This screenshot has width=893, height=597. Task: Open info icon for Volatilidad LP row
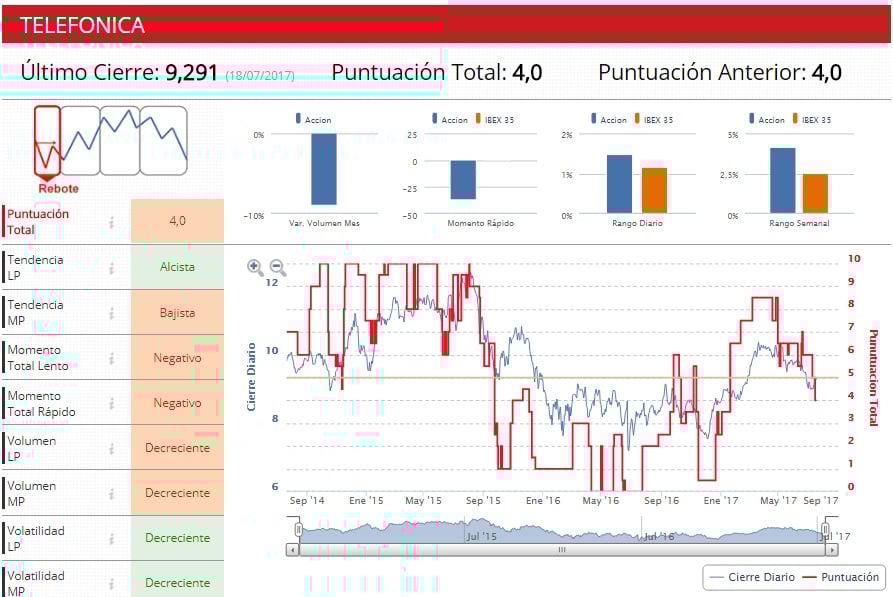tap(112, 538)
